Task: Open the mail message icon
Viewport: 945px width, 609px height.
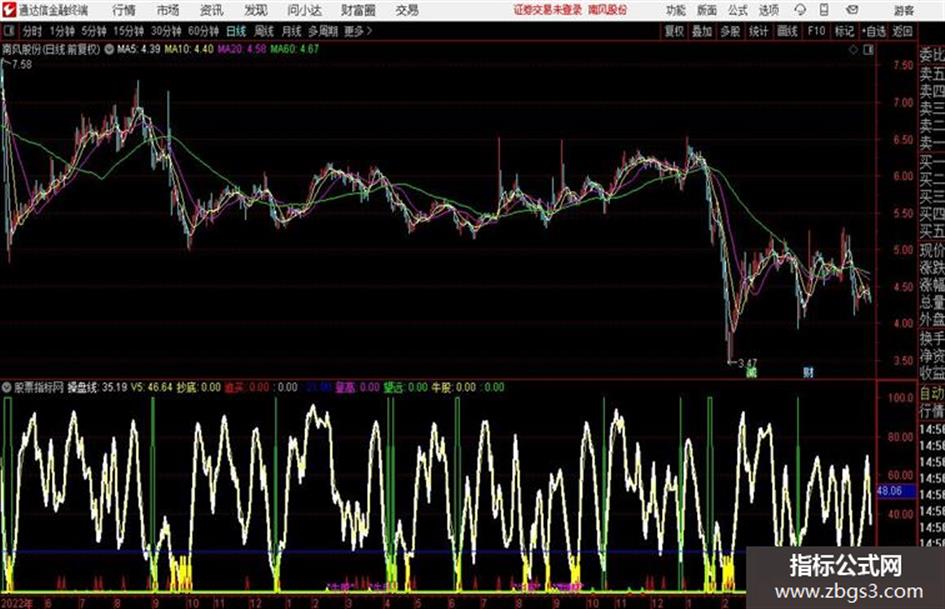Action: [x=852, y=10]
